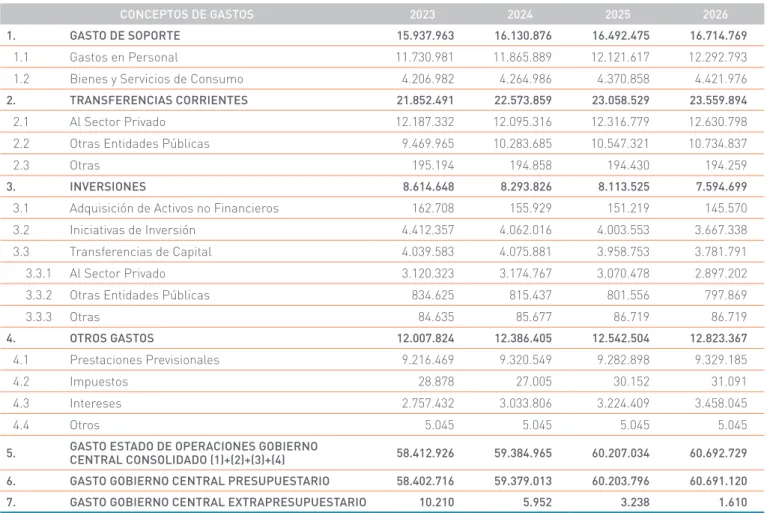Viewport: 767px width, 513px height.
Task: Select GASTO GOBIERNO CENTRAL PRESUPUESTARIO row
Action: (x=382, y=481)
